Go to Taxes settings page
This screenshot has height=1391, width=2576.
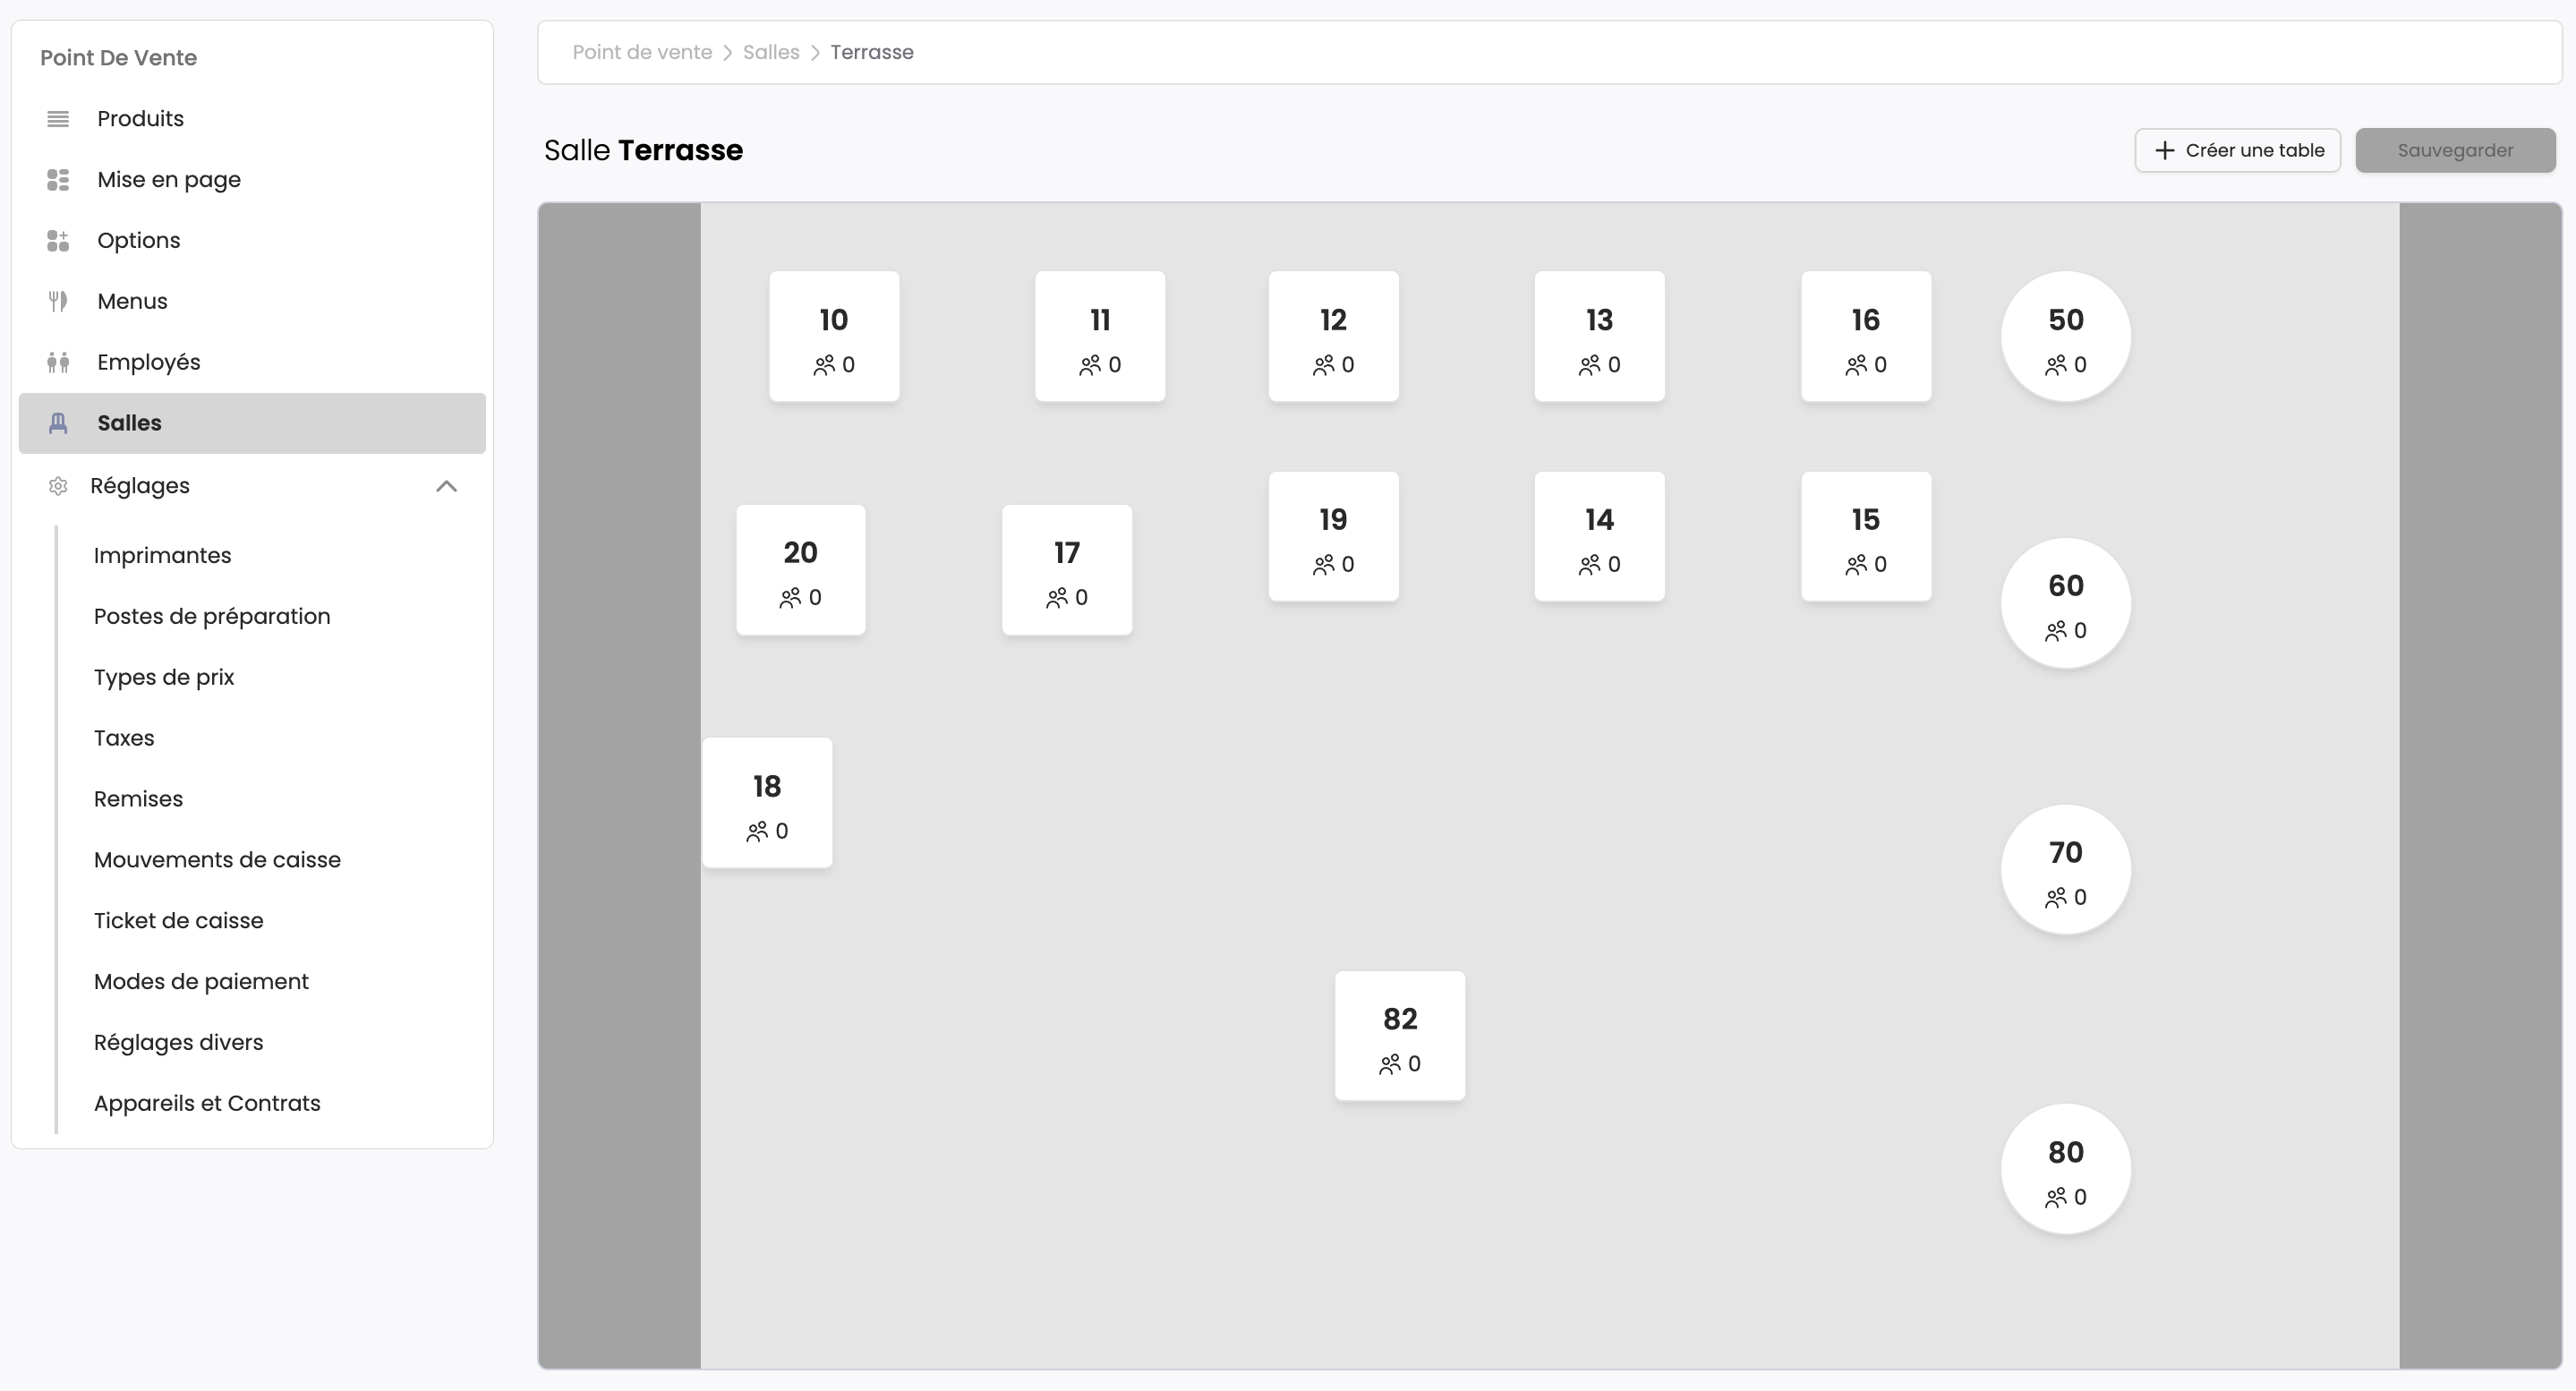coord(124,738)
